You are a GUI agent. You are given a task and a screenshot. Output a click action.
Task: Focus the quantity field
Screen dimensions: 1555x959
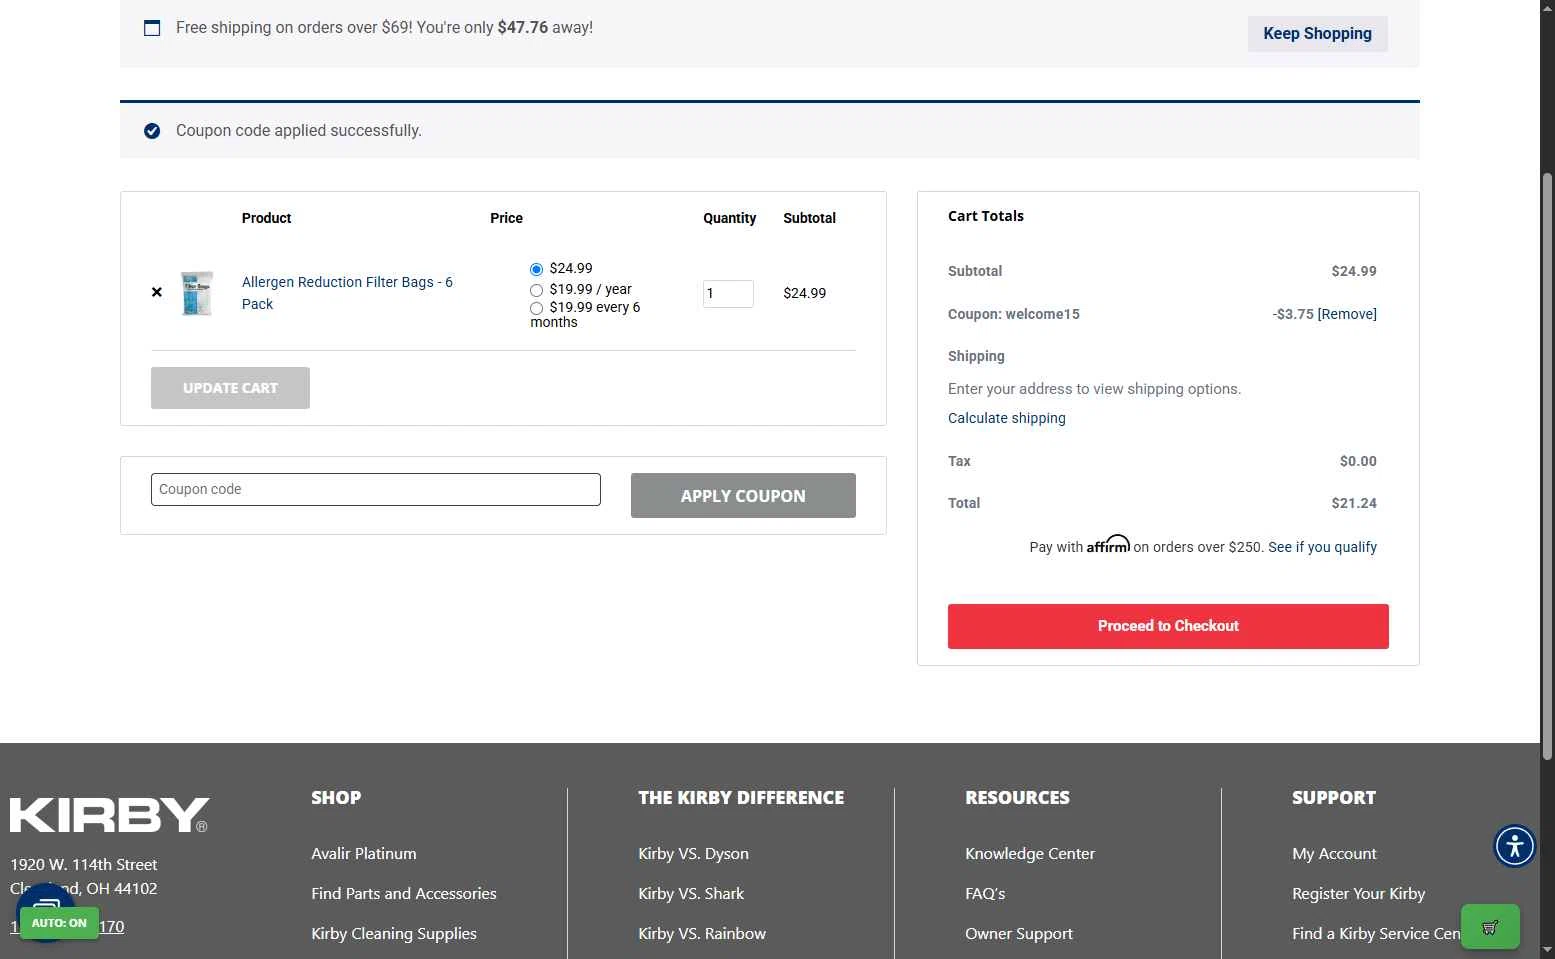point(728,294)
